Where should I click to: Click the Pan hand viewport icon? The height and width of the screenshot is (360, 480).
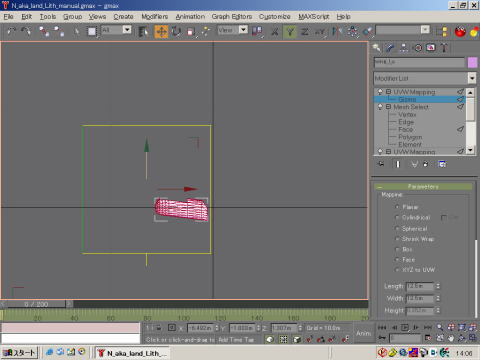tap(451, 338)
